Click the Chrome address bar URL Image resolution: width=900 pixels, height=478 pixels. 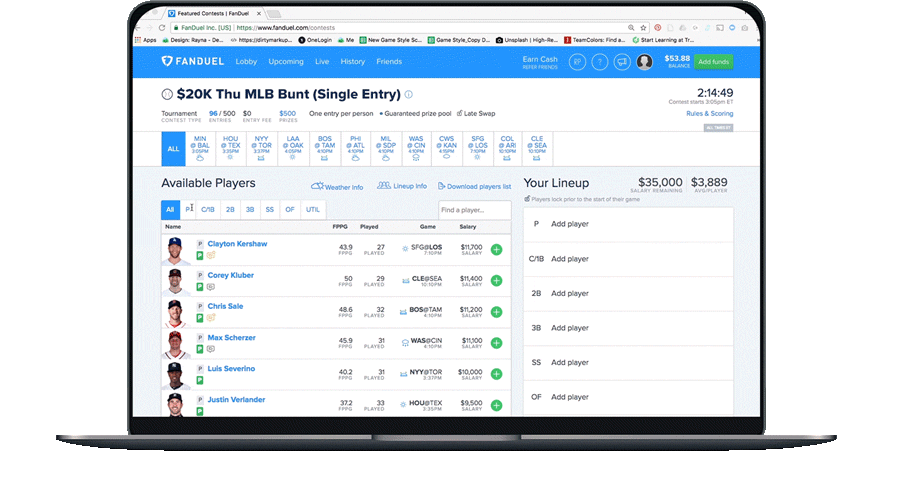pos(286,28)
